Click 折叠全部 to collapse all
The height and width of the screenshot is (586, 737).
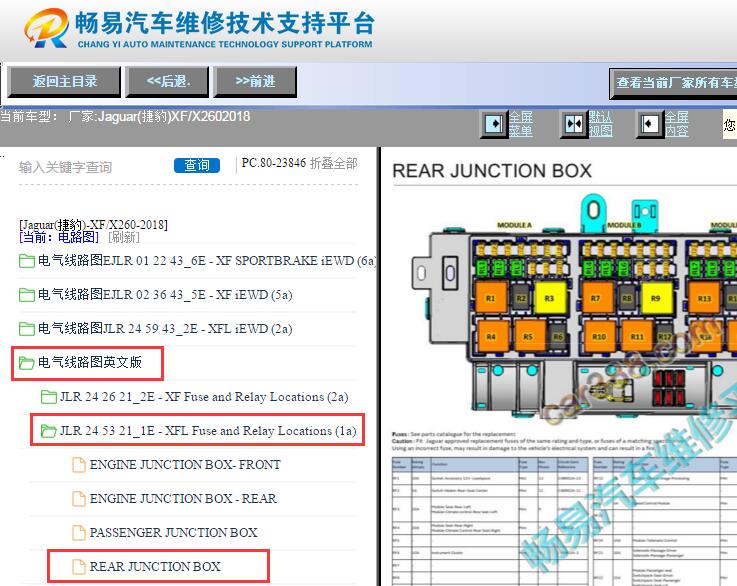[334, 163]
